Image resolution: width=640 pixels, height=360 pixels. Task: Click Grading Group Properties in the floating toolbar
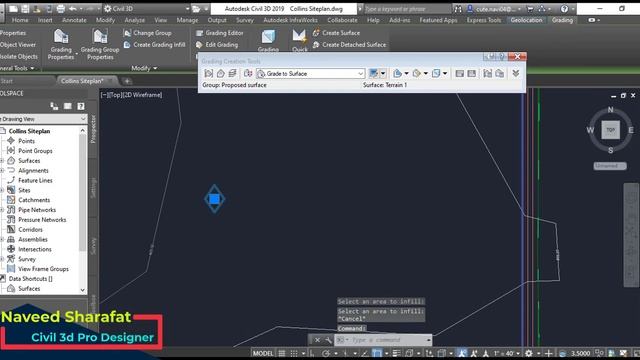488,73
